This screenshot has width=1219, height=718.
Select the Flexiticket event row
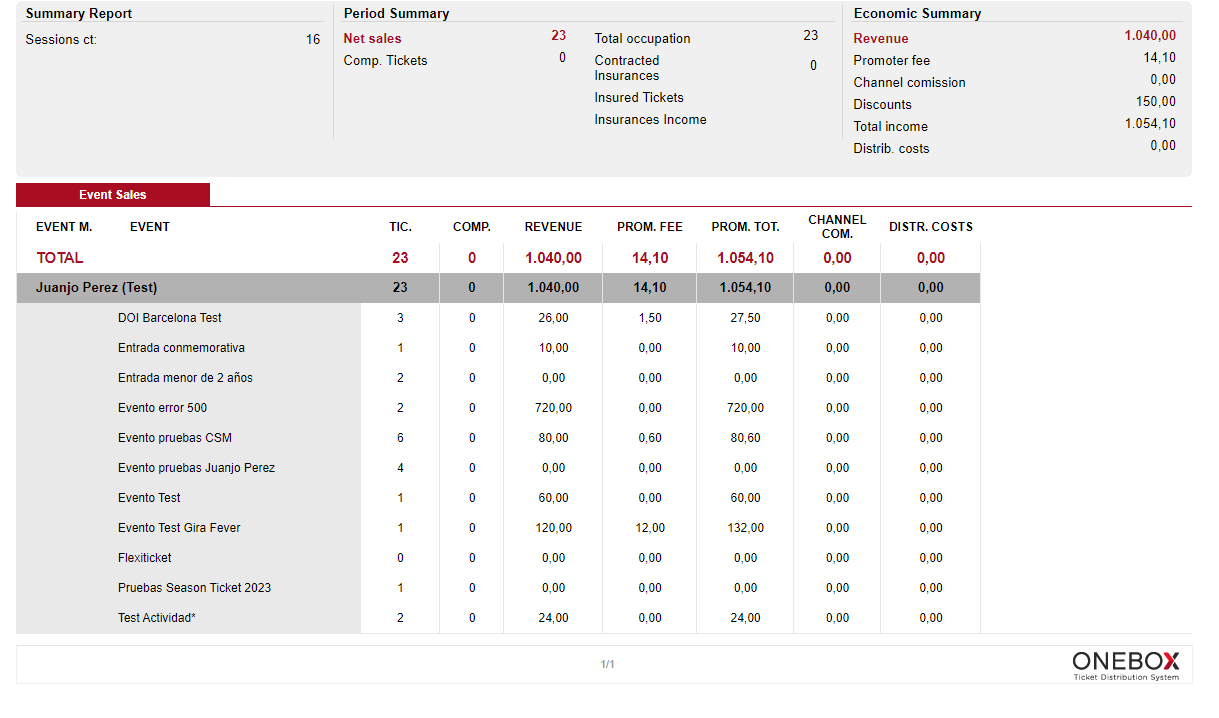(x=145, y=558)
